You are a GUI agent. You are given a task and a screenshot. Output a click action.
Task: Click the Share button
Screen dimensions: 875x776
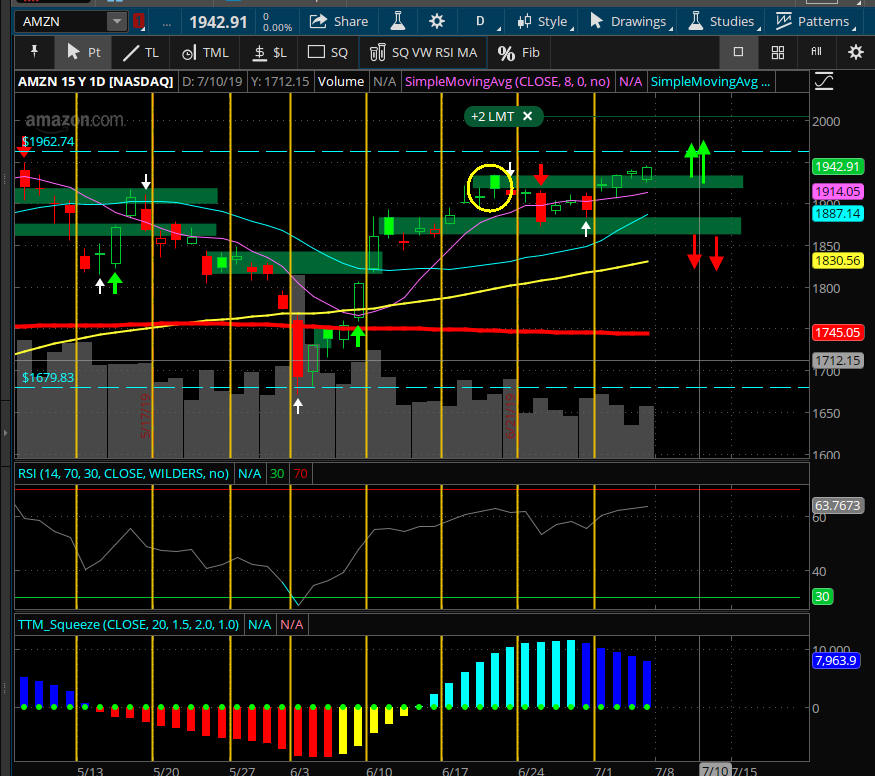339,21
